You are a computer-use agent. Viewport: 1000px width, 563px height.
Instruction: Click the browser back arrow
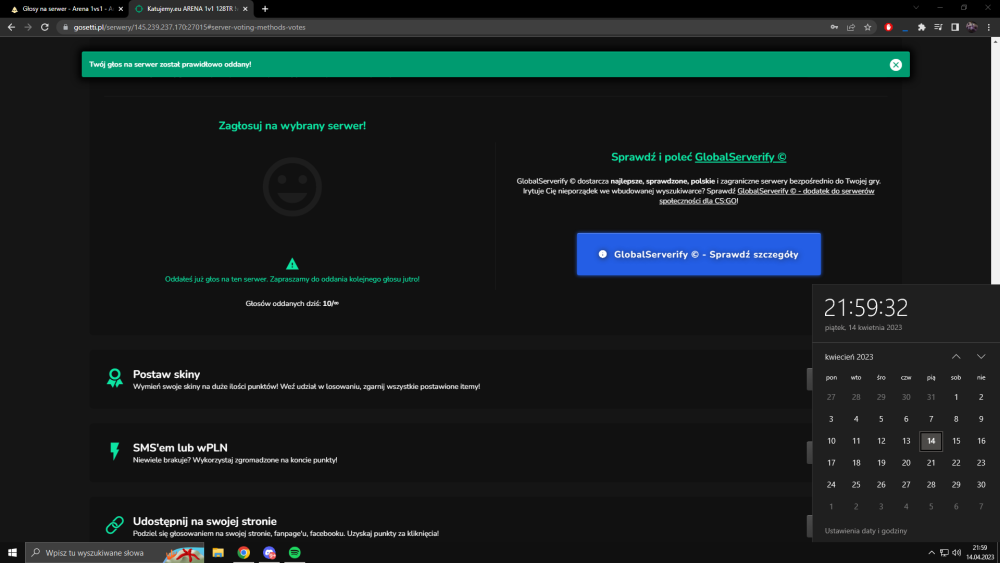[11, 27]
